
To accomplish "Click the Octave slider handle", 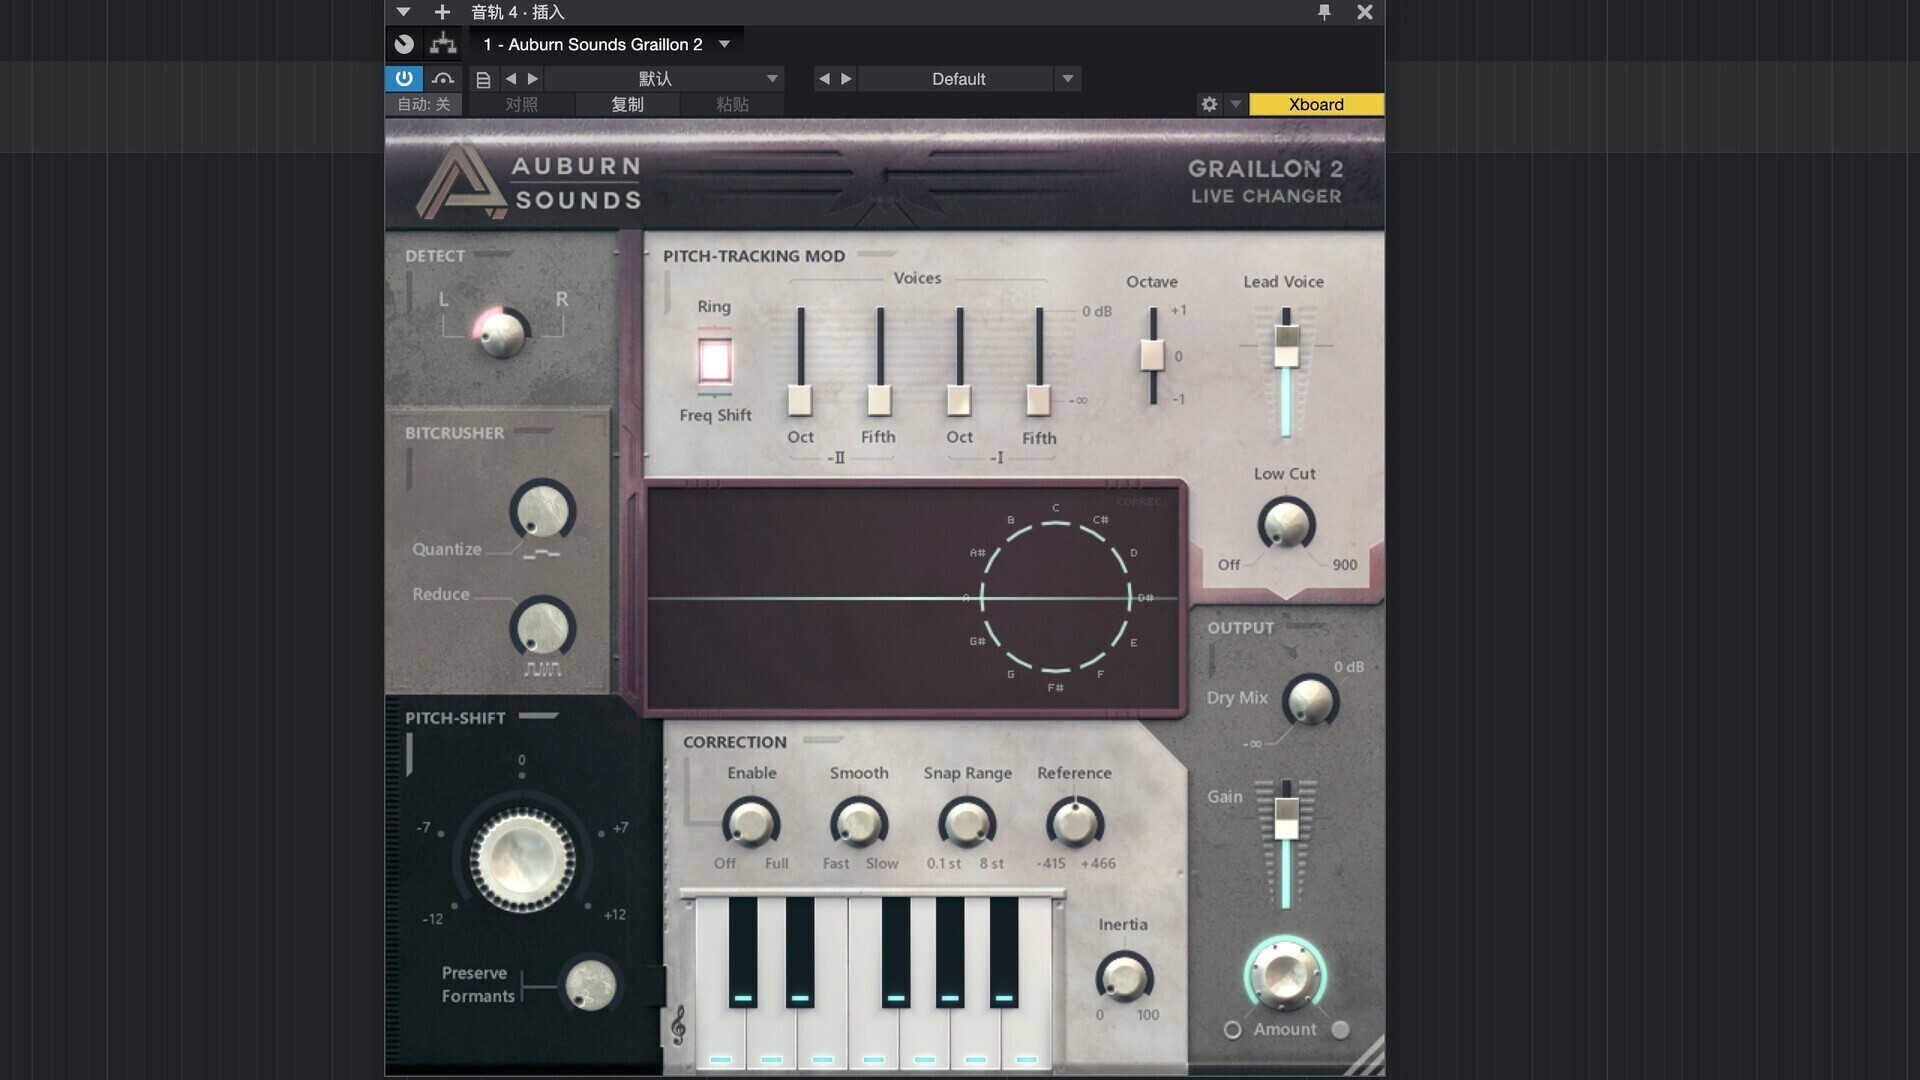I will coord(1153,355).
